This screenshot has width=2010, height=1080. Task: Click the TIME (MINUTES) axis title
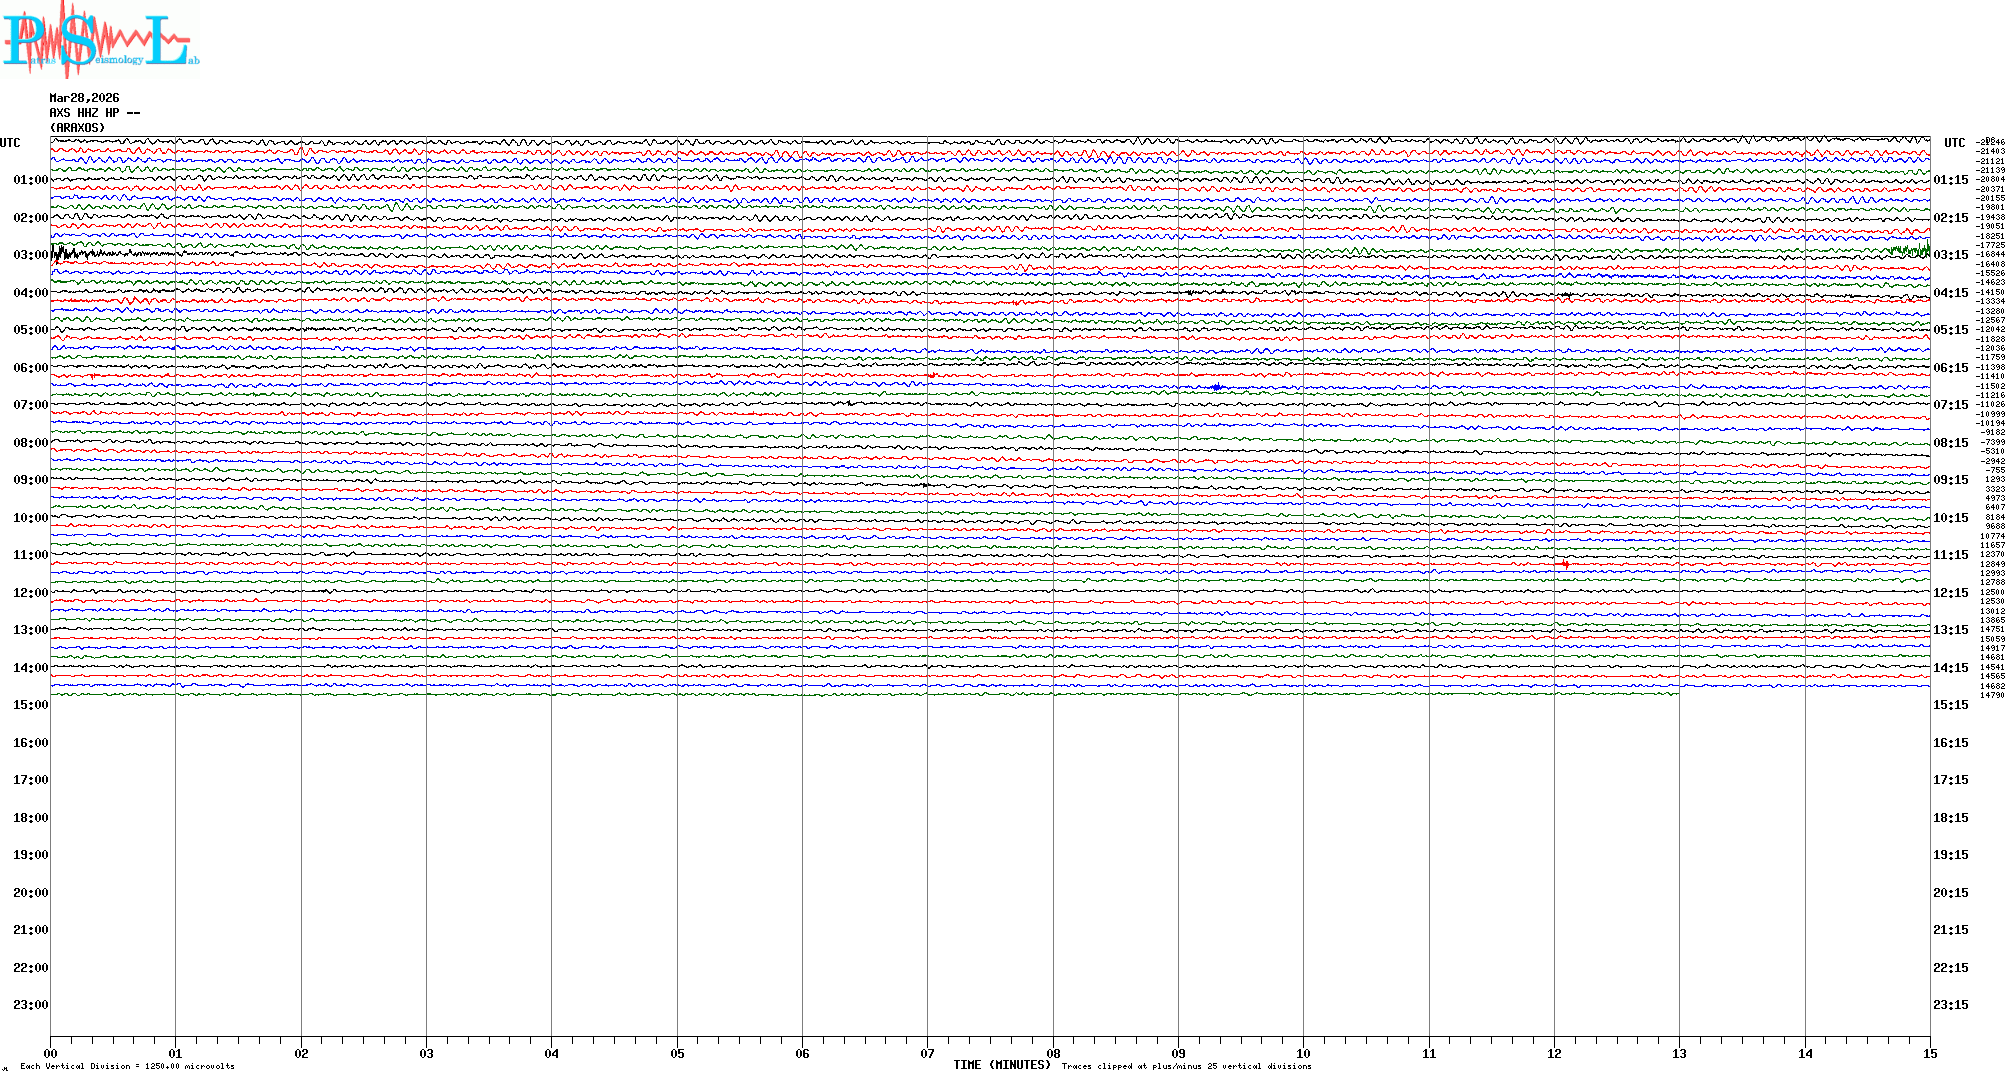(x=1001, y=1065)
